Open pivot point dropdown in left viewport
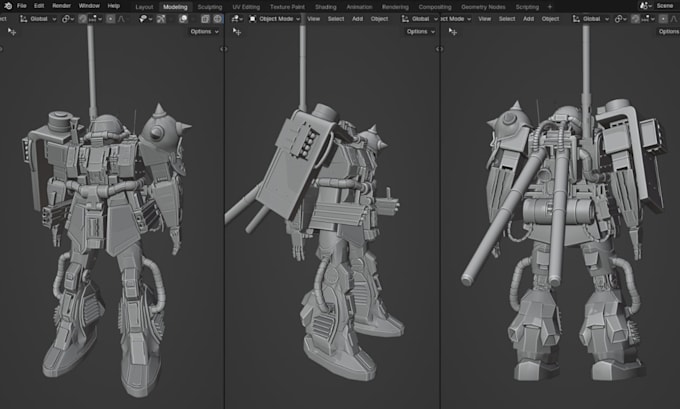The height and width of the screenshot is (409, 680). coord(68,19)
